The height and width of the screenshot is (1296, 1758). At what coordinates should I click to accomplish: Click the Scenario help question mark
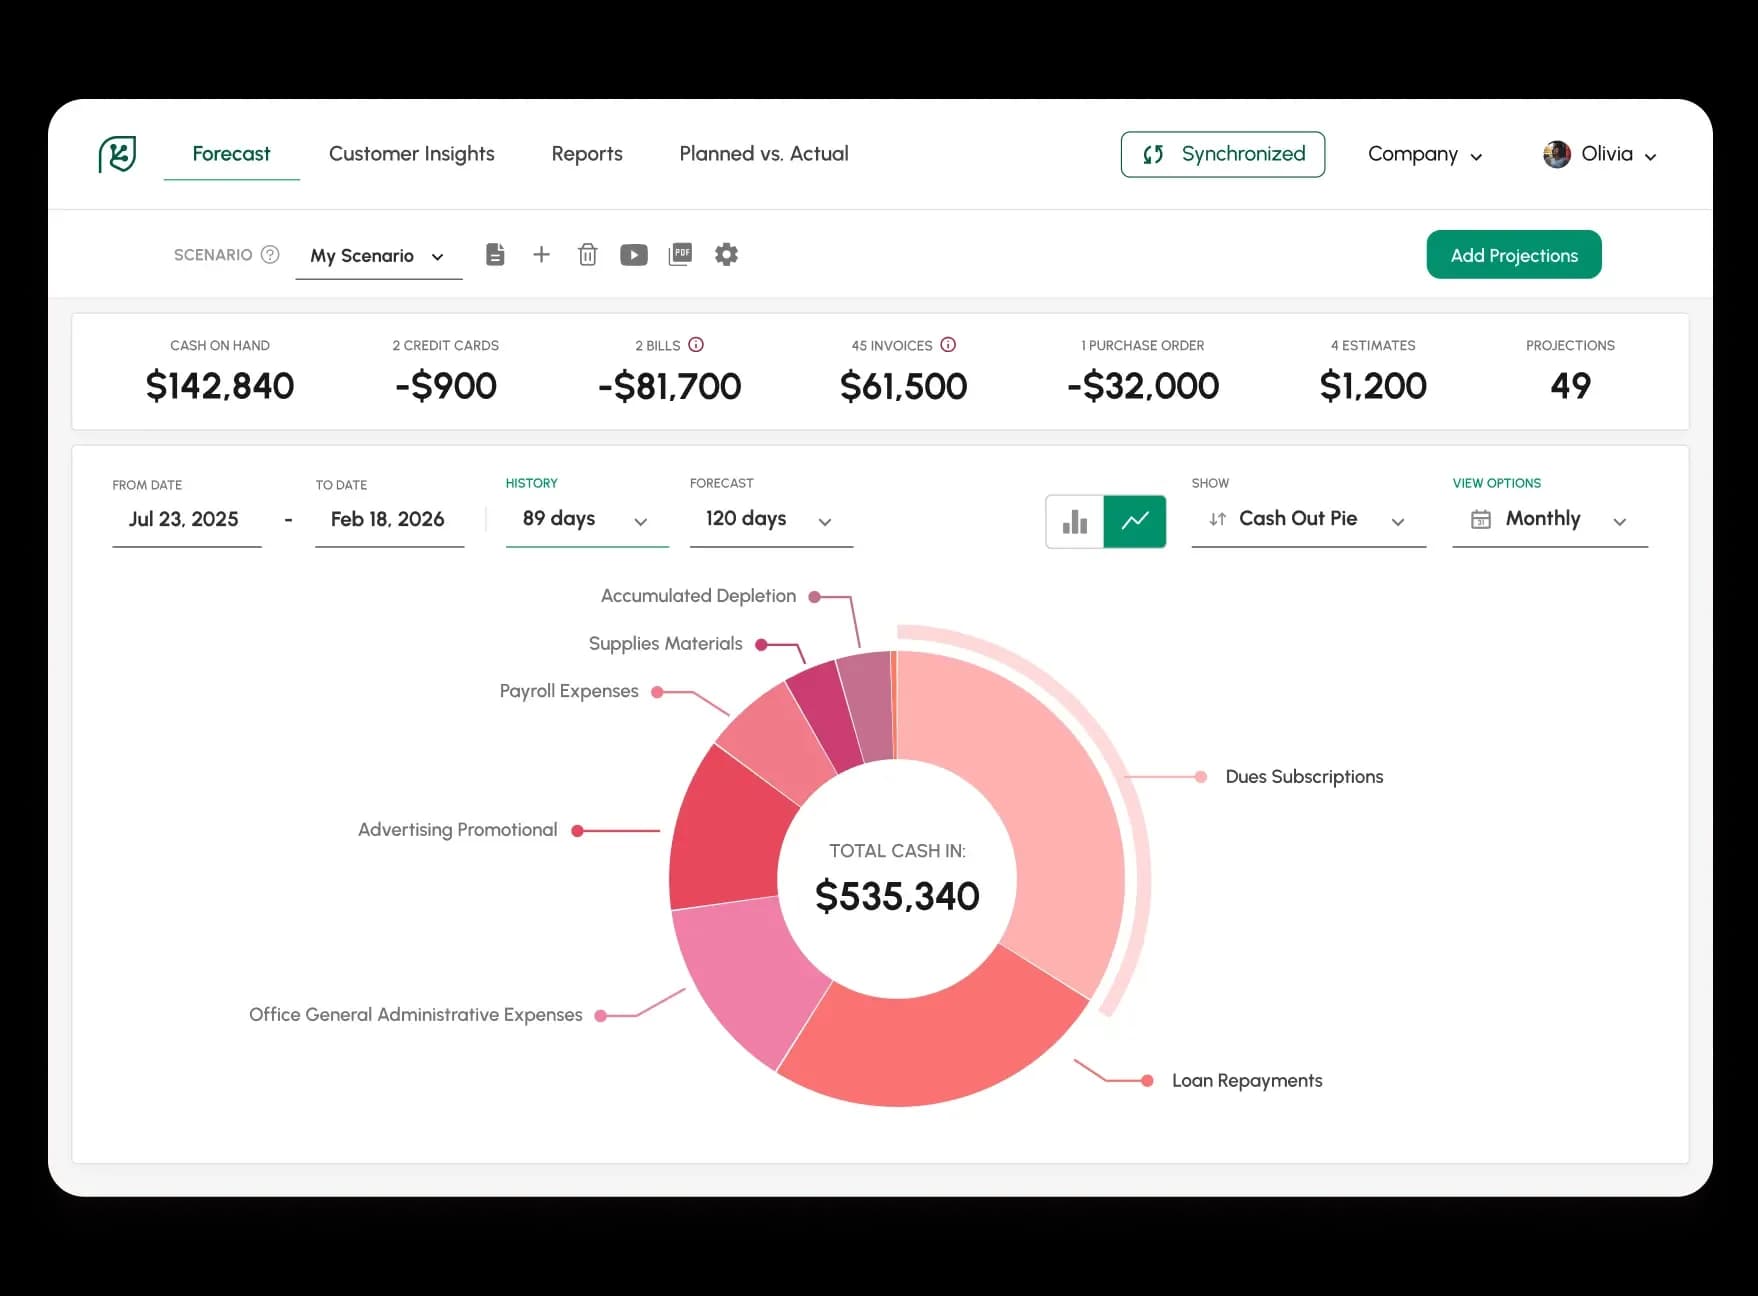point(270,255)
